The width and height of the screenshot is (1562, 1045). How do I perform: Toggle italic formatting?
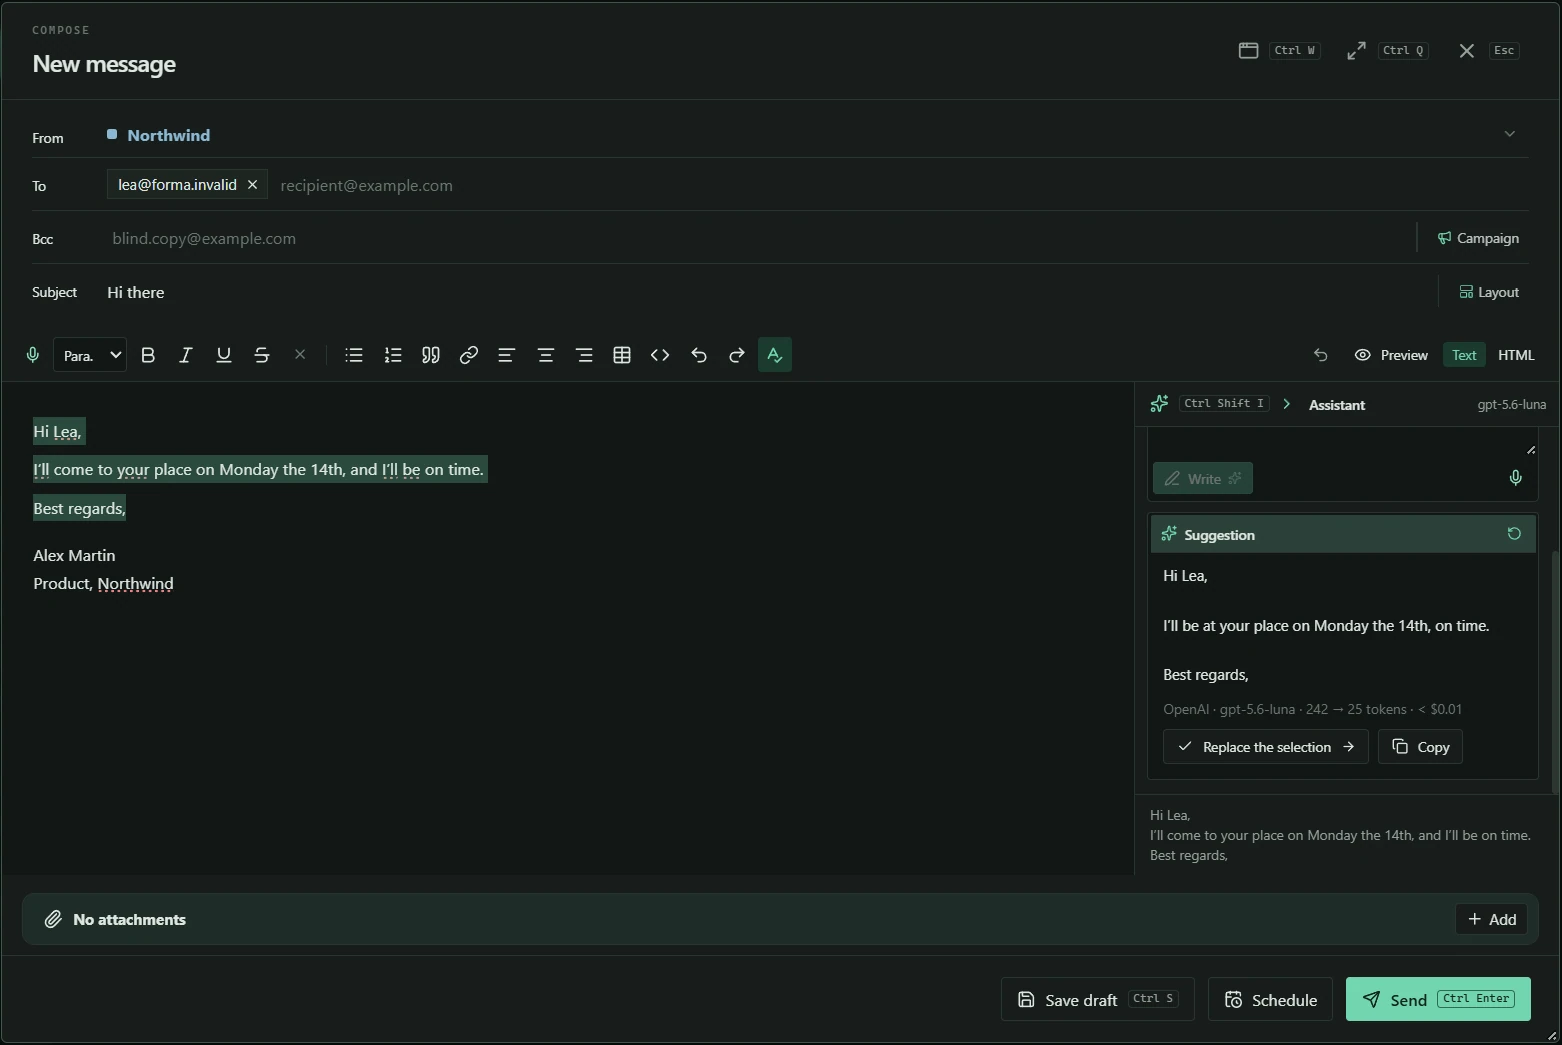[185, 355]
